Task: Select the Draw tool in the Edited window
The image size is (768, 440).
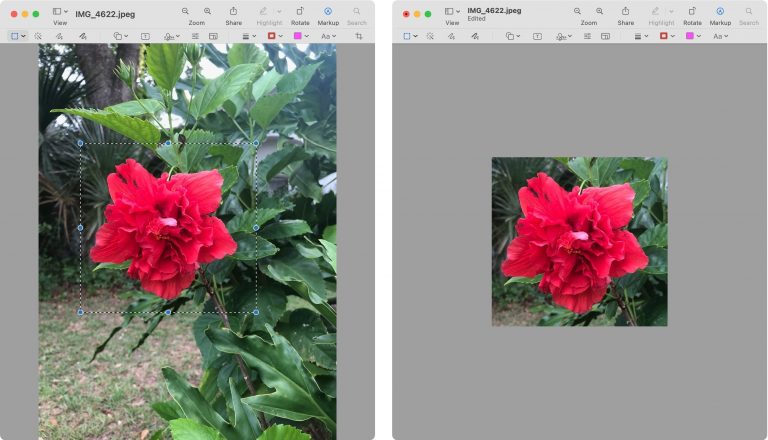Action: (x=475, y=36)
